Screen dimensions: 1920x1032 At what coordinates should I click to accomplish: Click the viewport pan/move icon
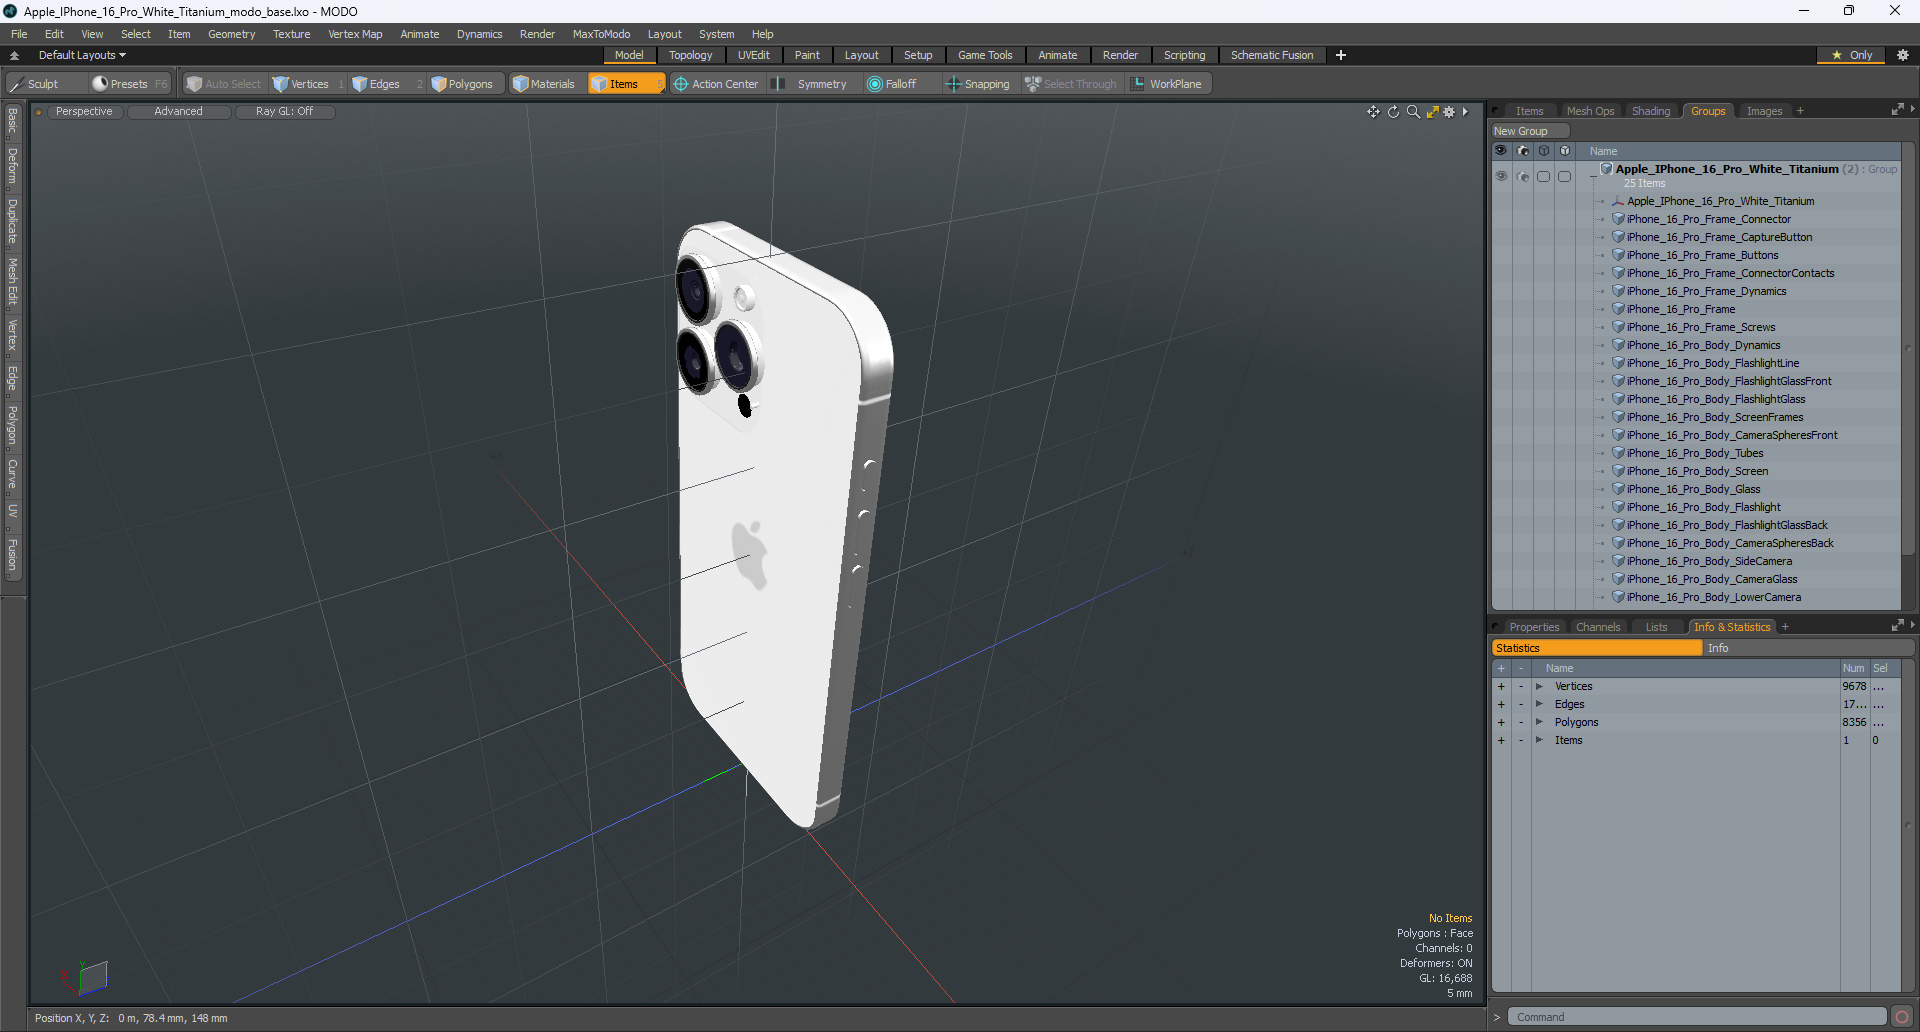point(1373,112)
